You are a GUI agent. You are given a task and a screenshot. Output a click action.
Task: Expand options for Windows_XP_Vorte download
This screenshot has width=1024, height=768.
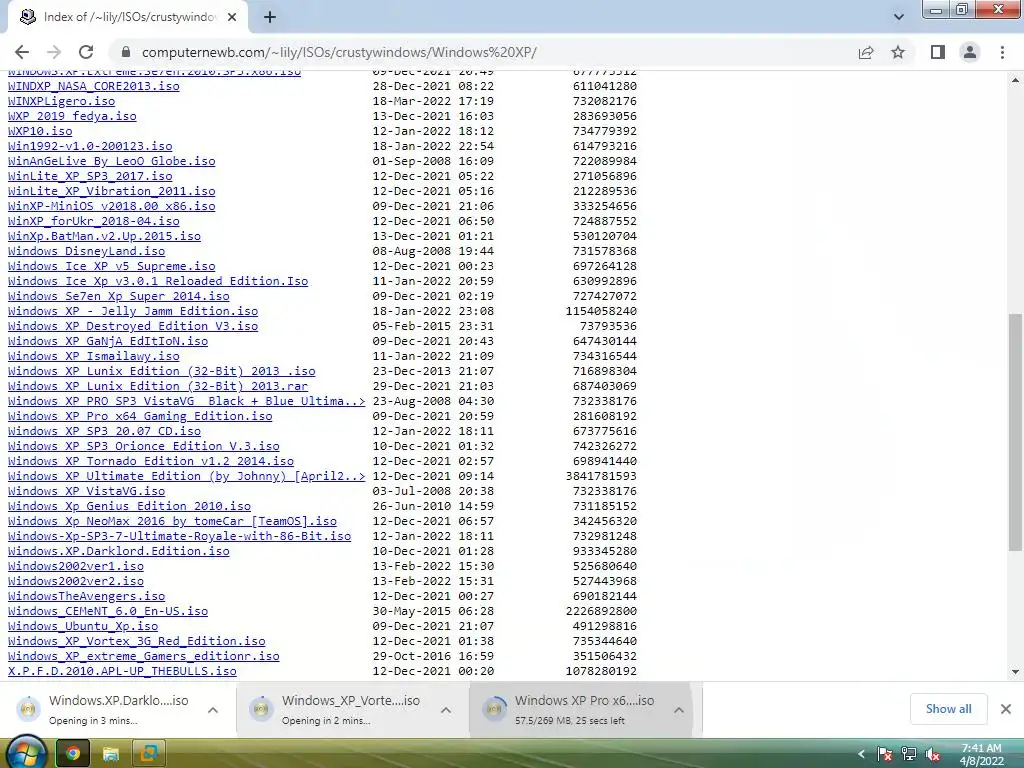pyautogui.click(x=445, y=710)
